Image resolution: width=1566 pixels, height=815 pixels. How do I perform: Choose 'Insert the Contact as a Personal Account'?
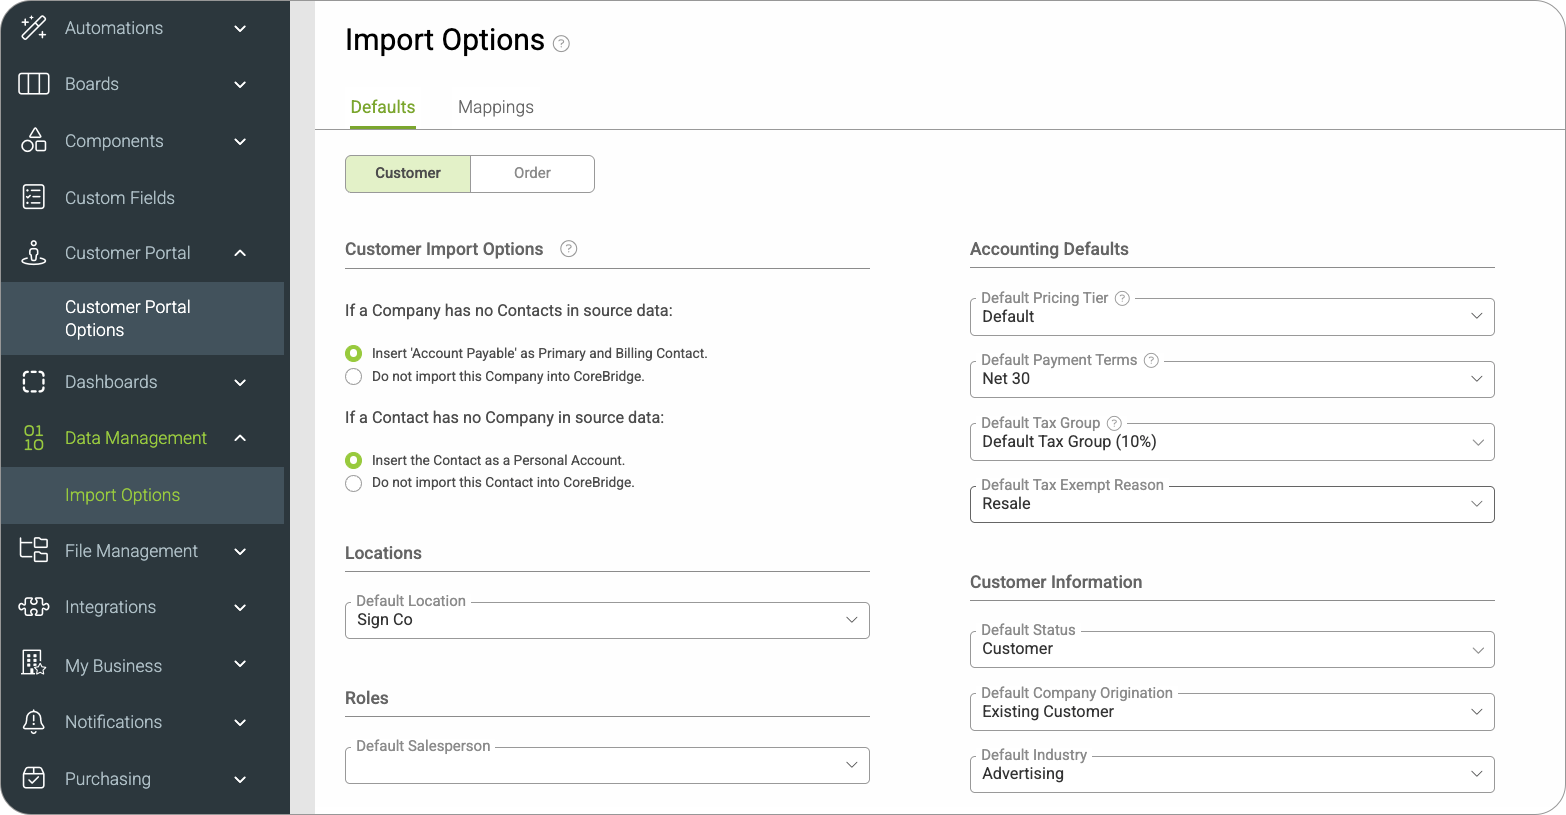point(354,461)
